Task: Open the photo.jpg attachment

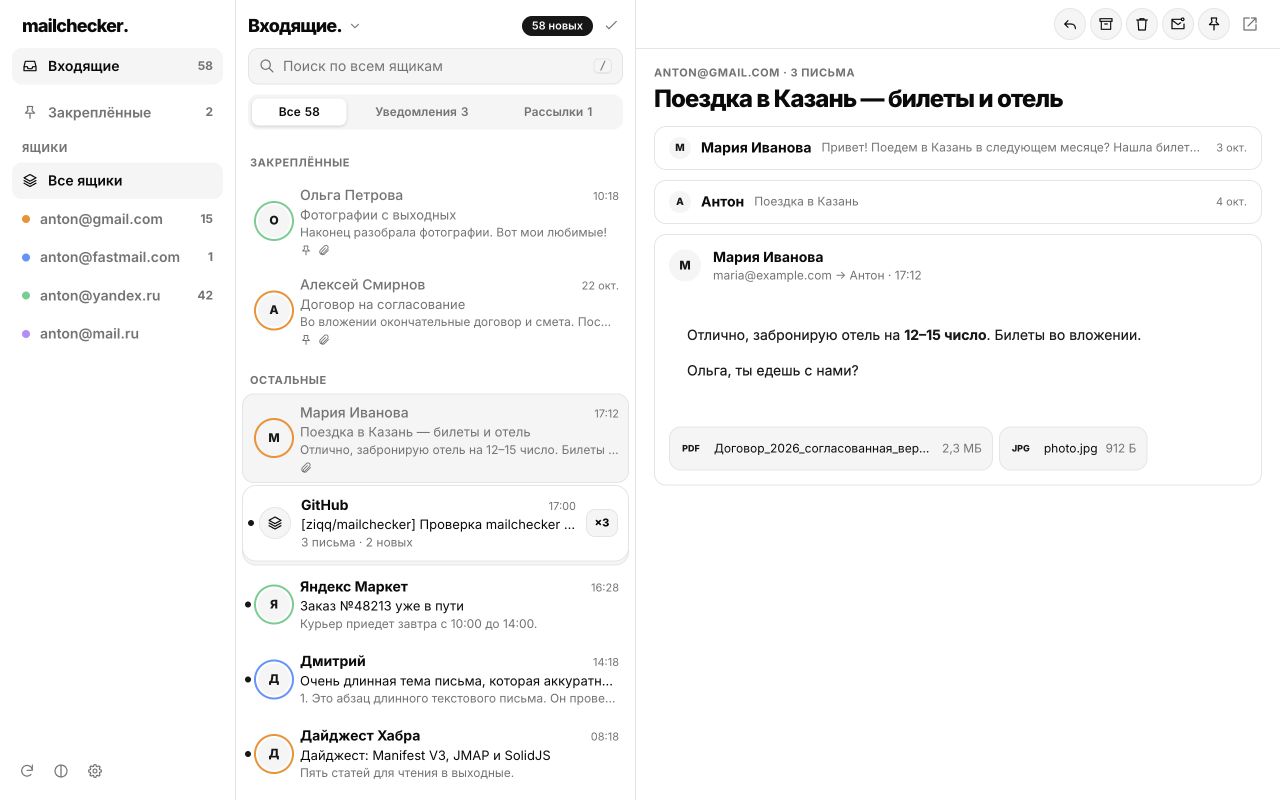Action: click(x=1073, y=448)
